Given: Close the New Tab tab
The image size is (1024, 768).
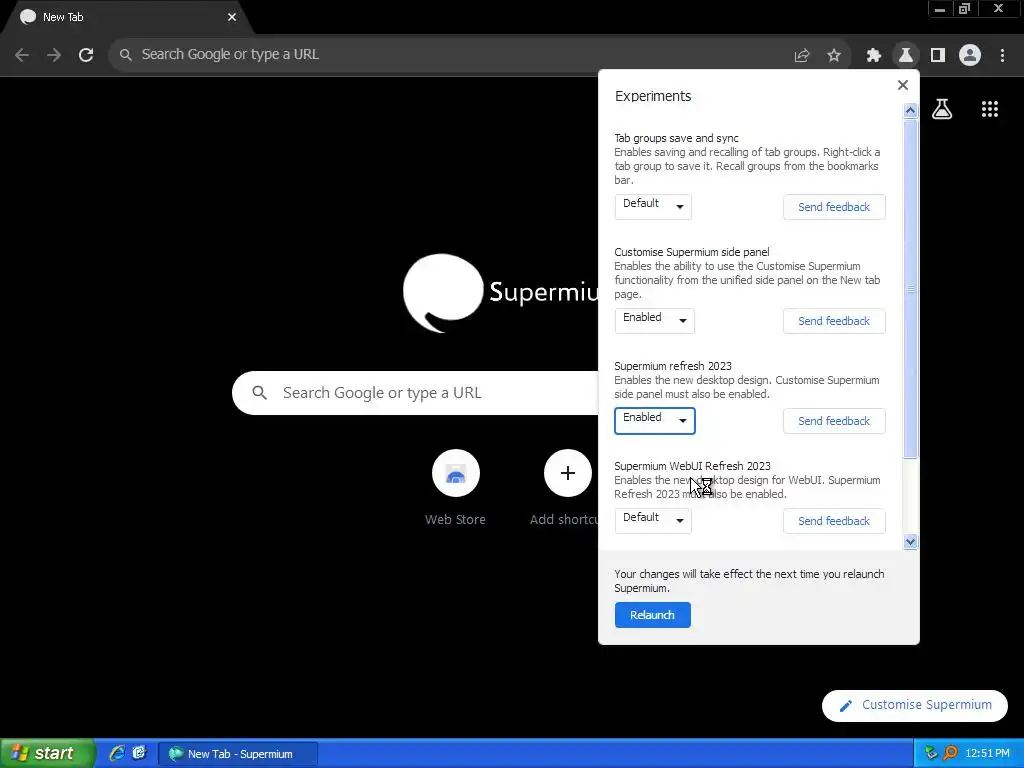Looking at the screenshot, I should click(x=232, y=17).
